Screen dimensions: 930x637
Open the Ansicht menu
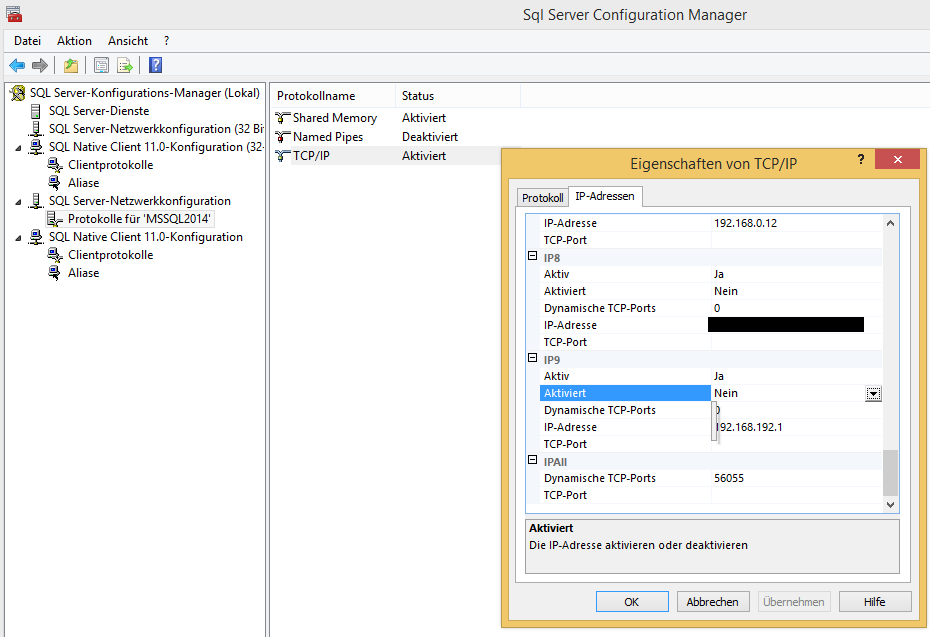[128, 41]
